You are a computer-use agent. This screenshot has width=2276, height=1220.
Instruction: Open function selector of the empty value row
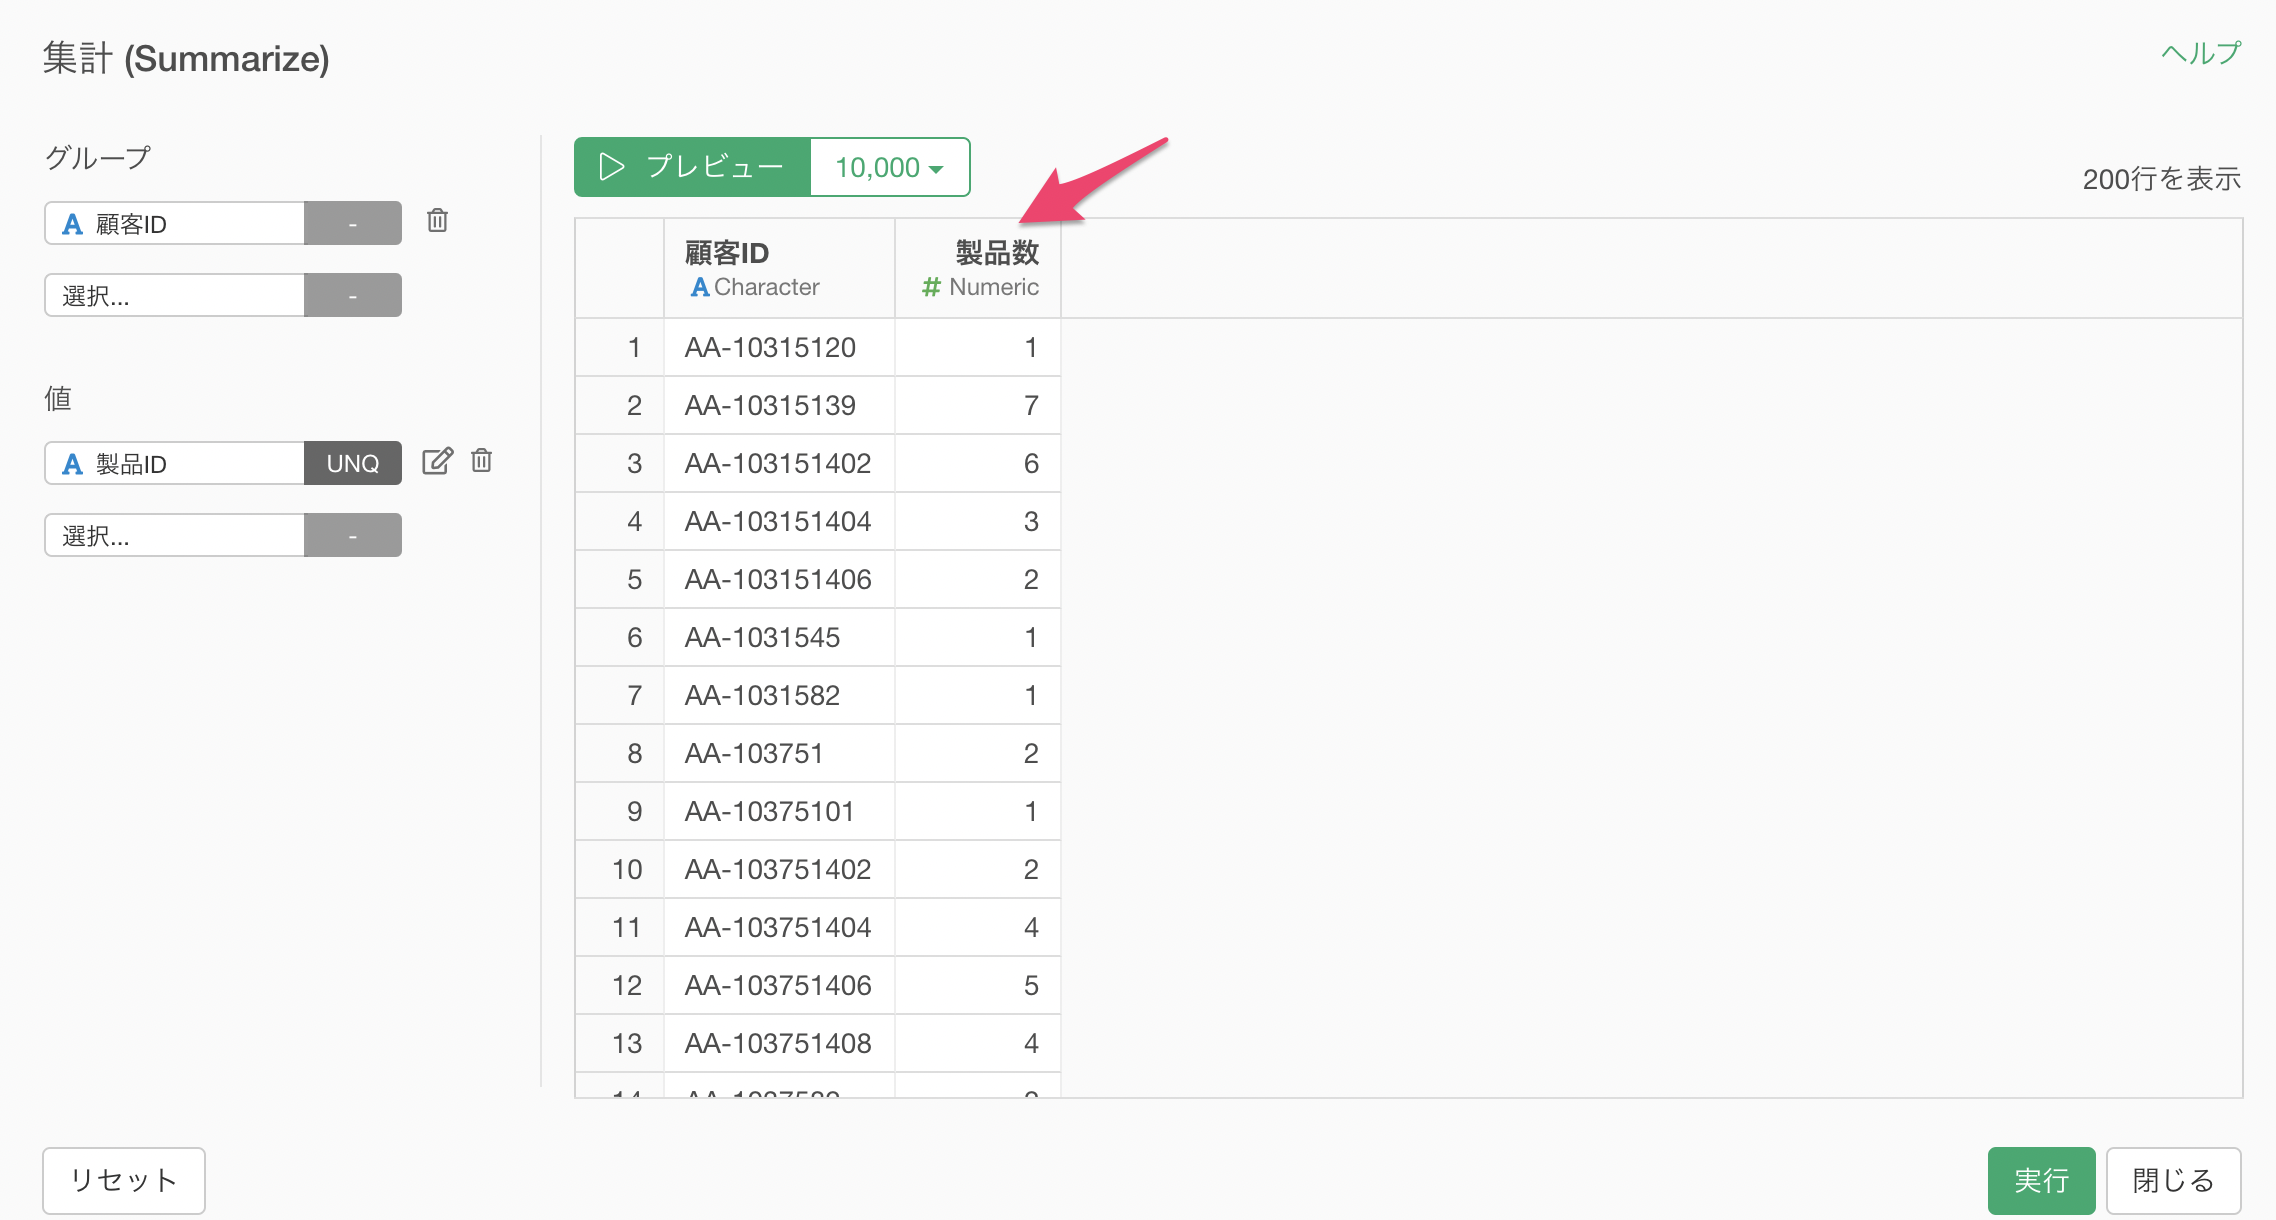tap(353, 535)
